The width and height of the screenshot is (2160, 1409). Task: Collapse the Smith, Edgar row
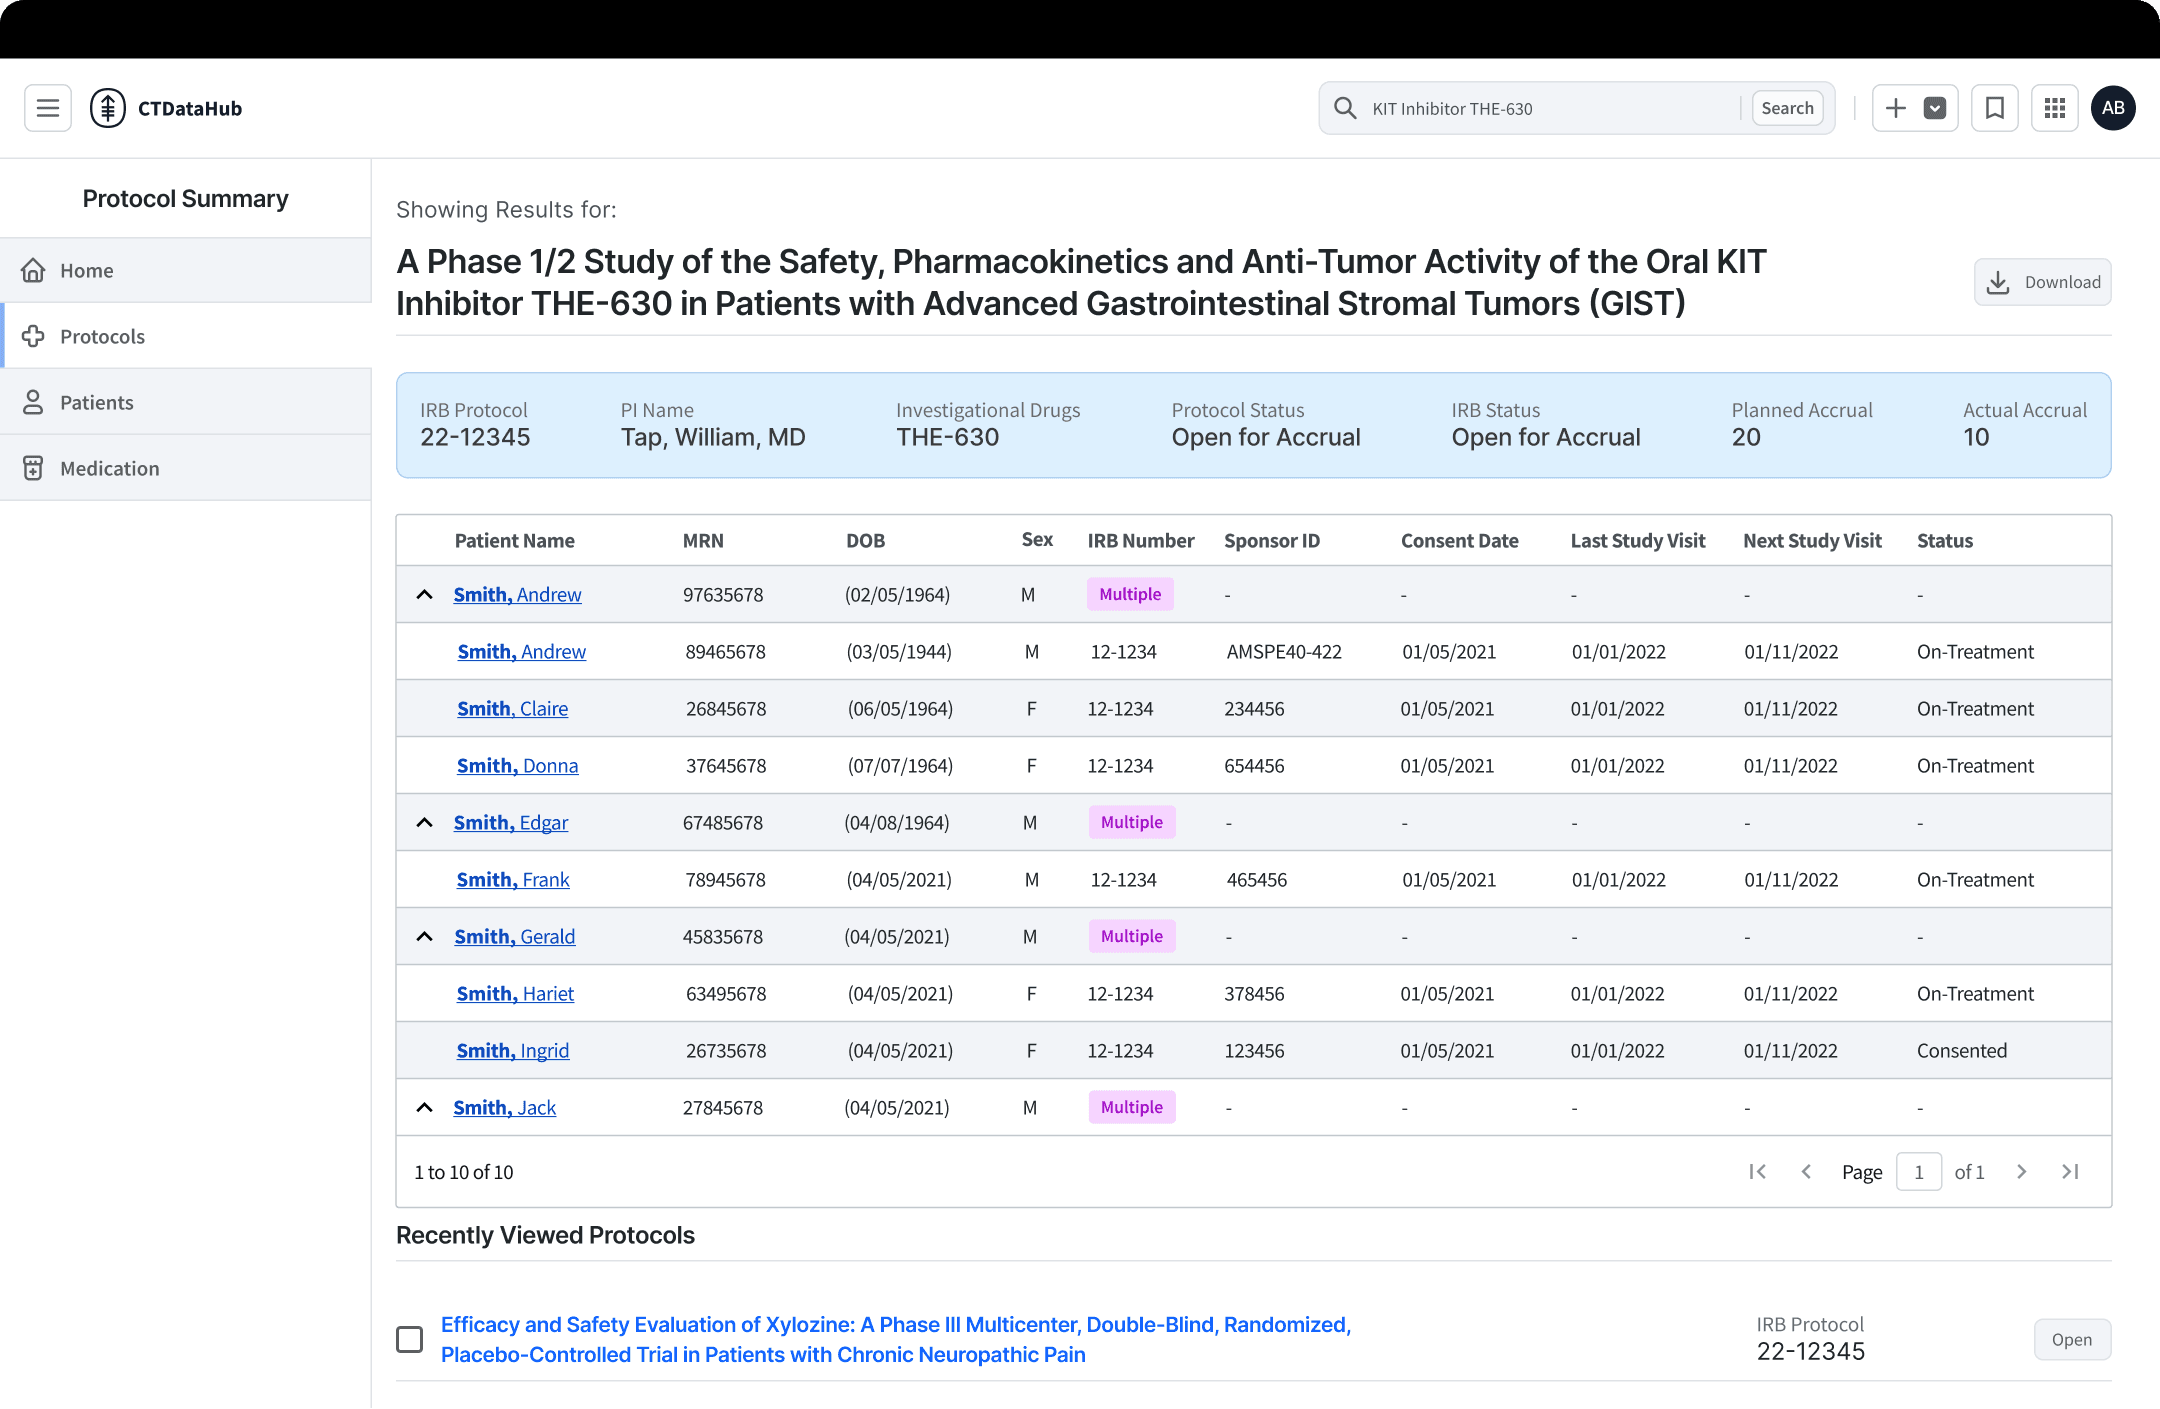425,823
